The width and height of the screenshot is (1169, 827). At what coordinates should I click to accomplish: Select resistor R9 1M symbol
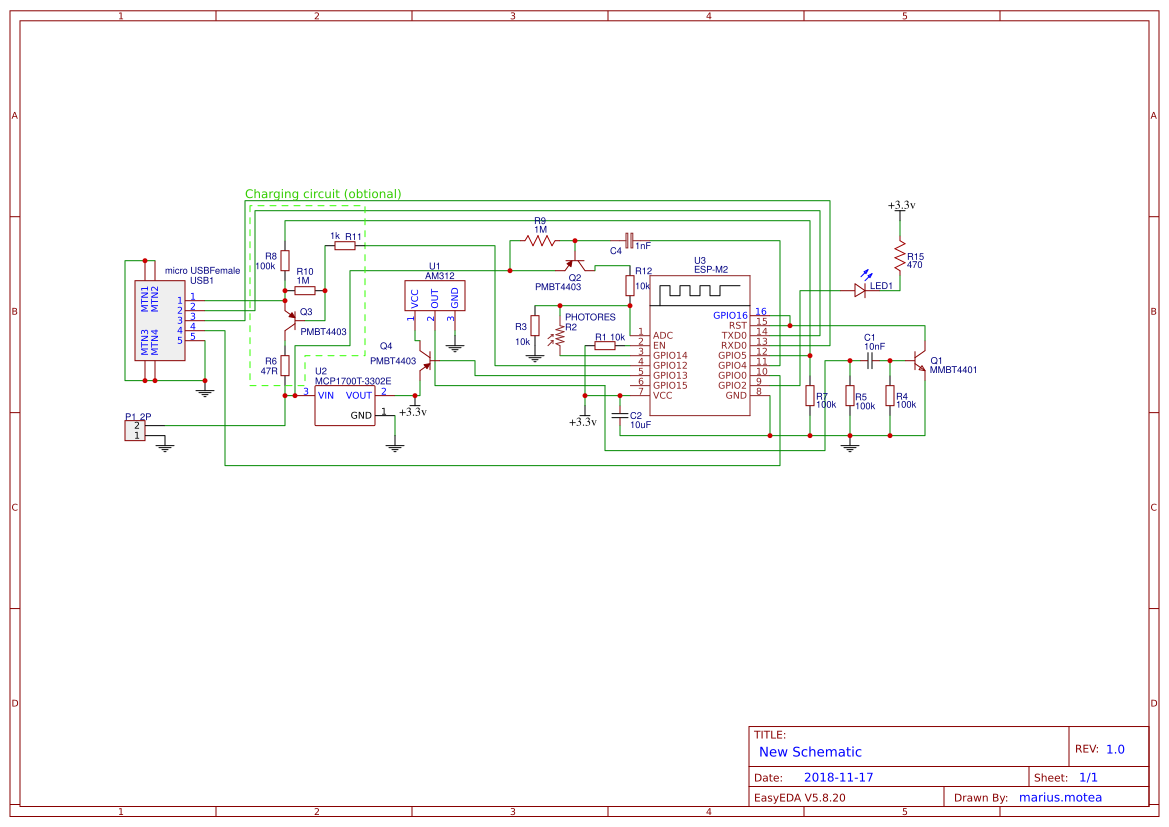540,240
